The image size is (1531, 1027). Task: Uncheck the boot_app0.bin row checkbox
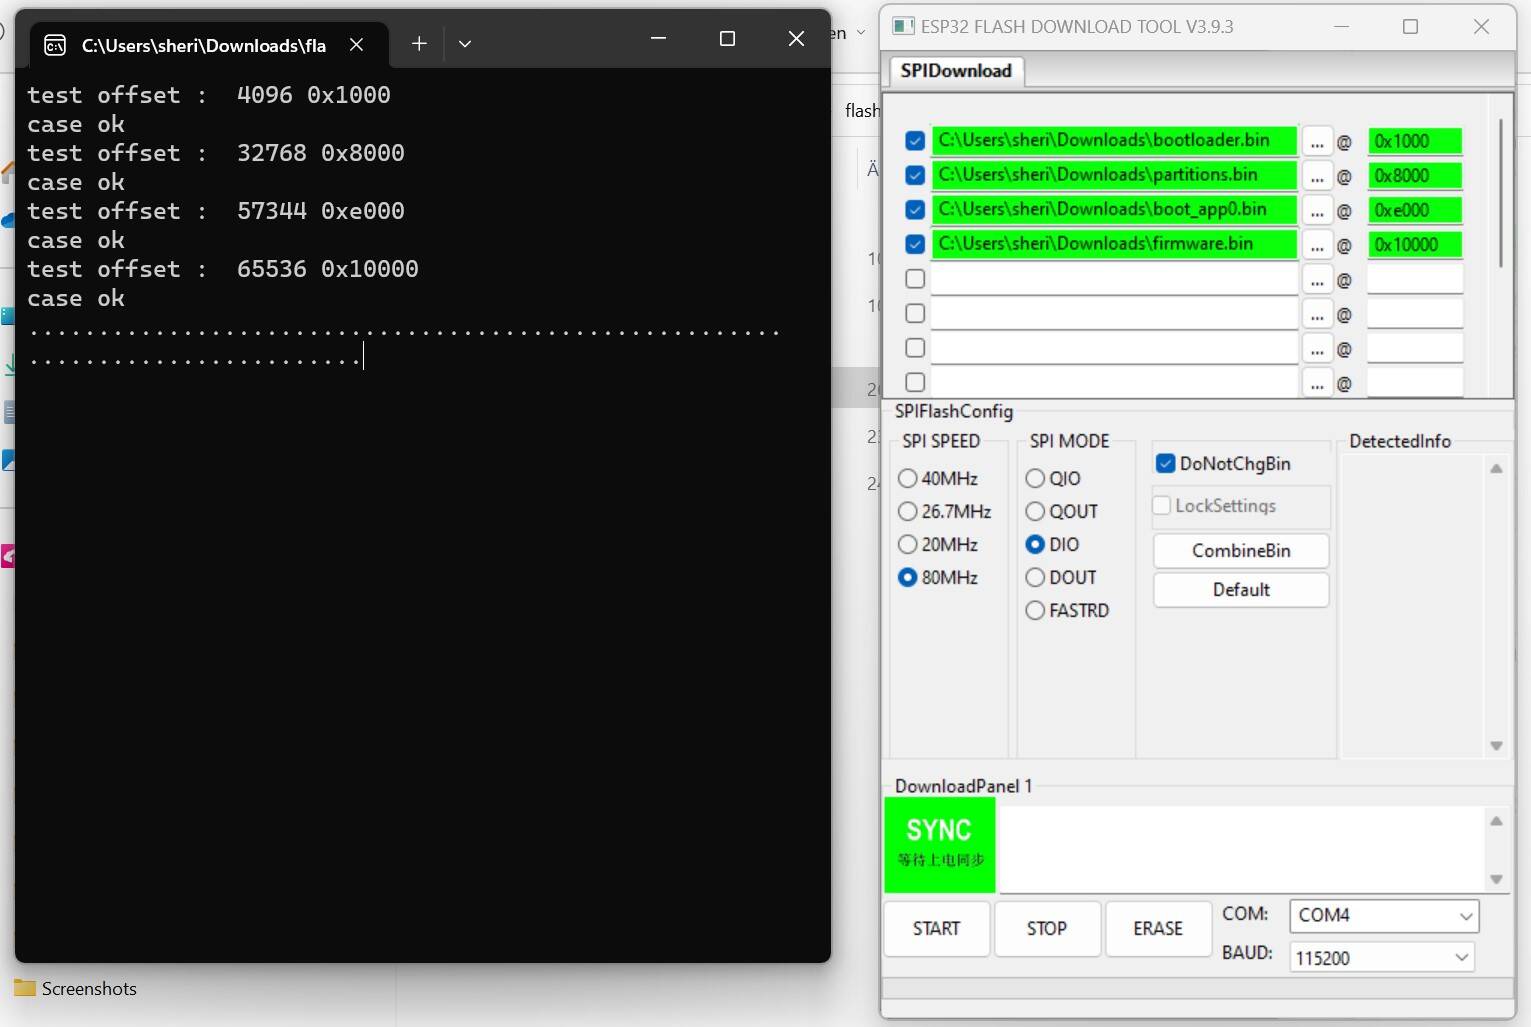point(914,210)
